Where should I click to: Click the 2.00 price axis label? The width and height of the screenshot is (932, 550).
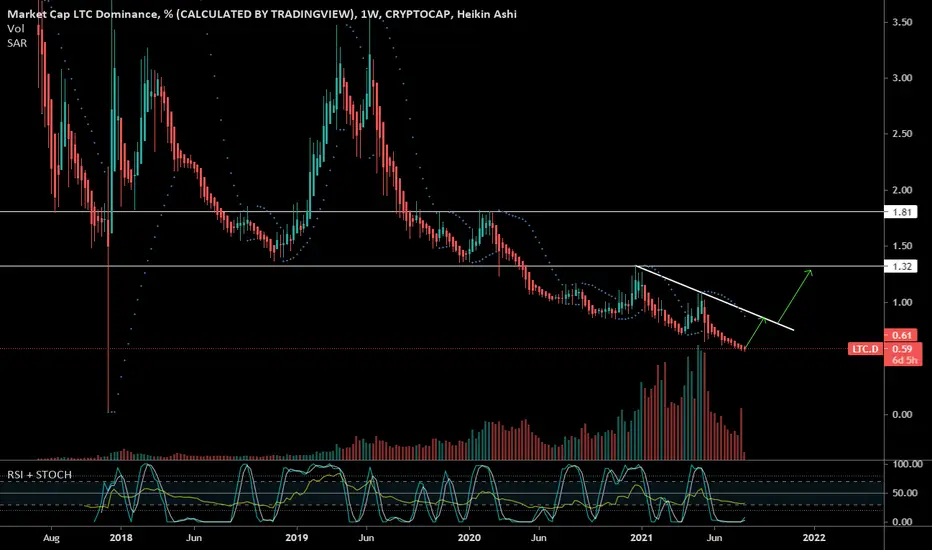[x=902, y=190]
